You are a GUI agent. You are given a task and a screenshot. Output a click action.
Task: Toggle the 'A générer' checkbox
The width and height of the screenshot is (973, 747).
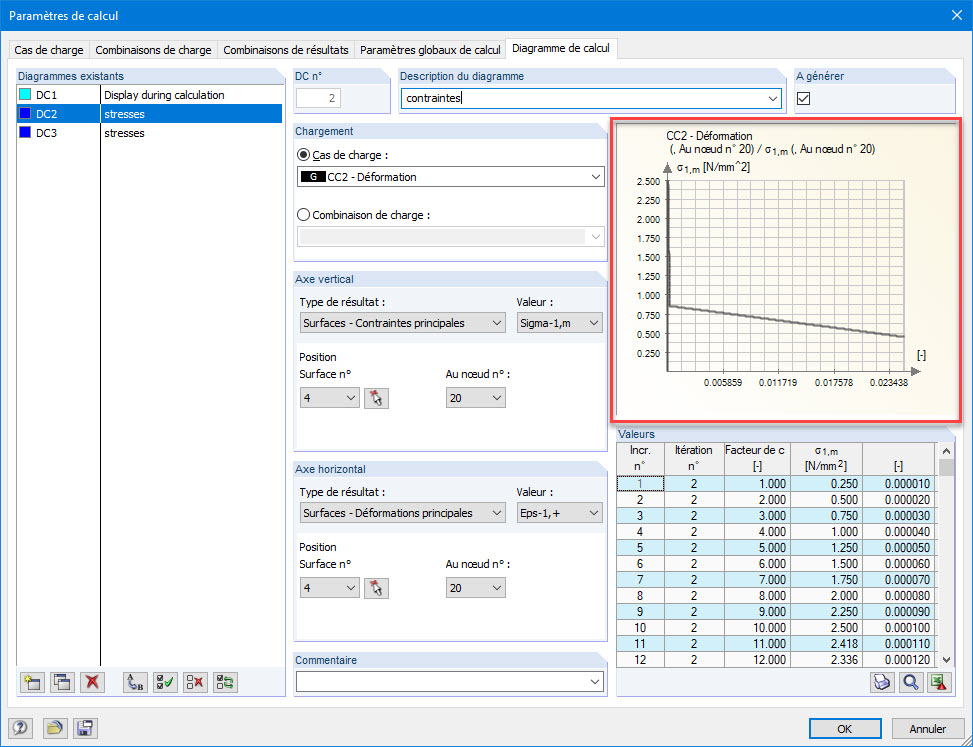coord(804,98)
